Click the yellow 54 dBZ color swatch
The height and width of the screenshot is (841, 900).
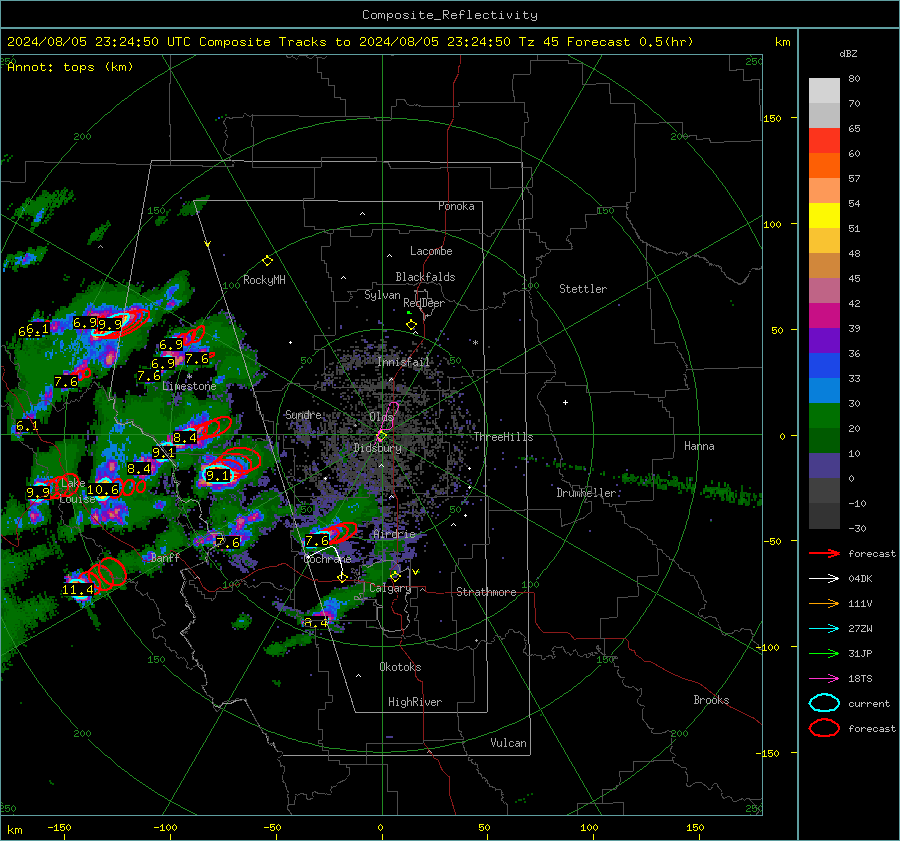824,215
